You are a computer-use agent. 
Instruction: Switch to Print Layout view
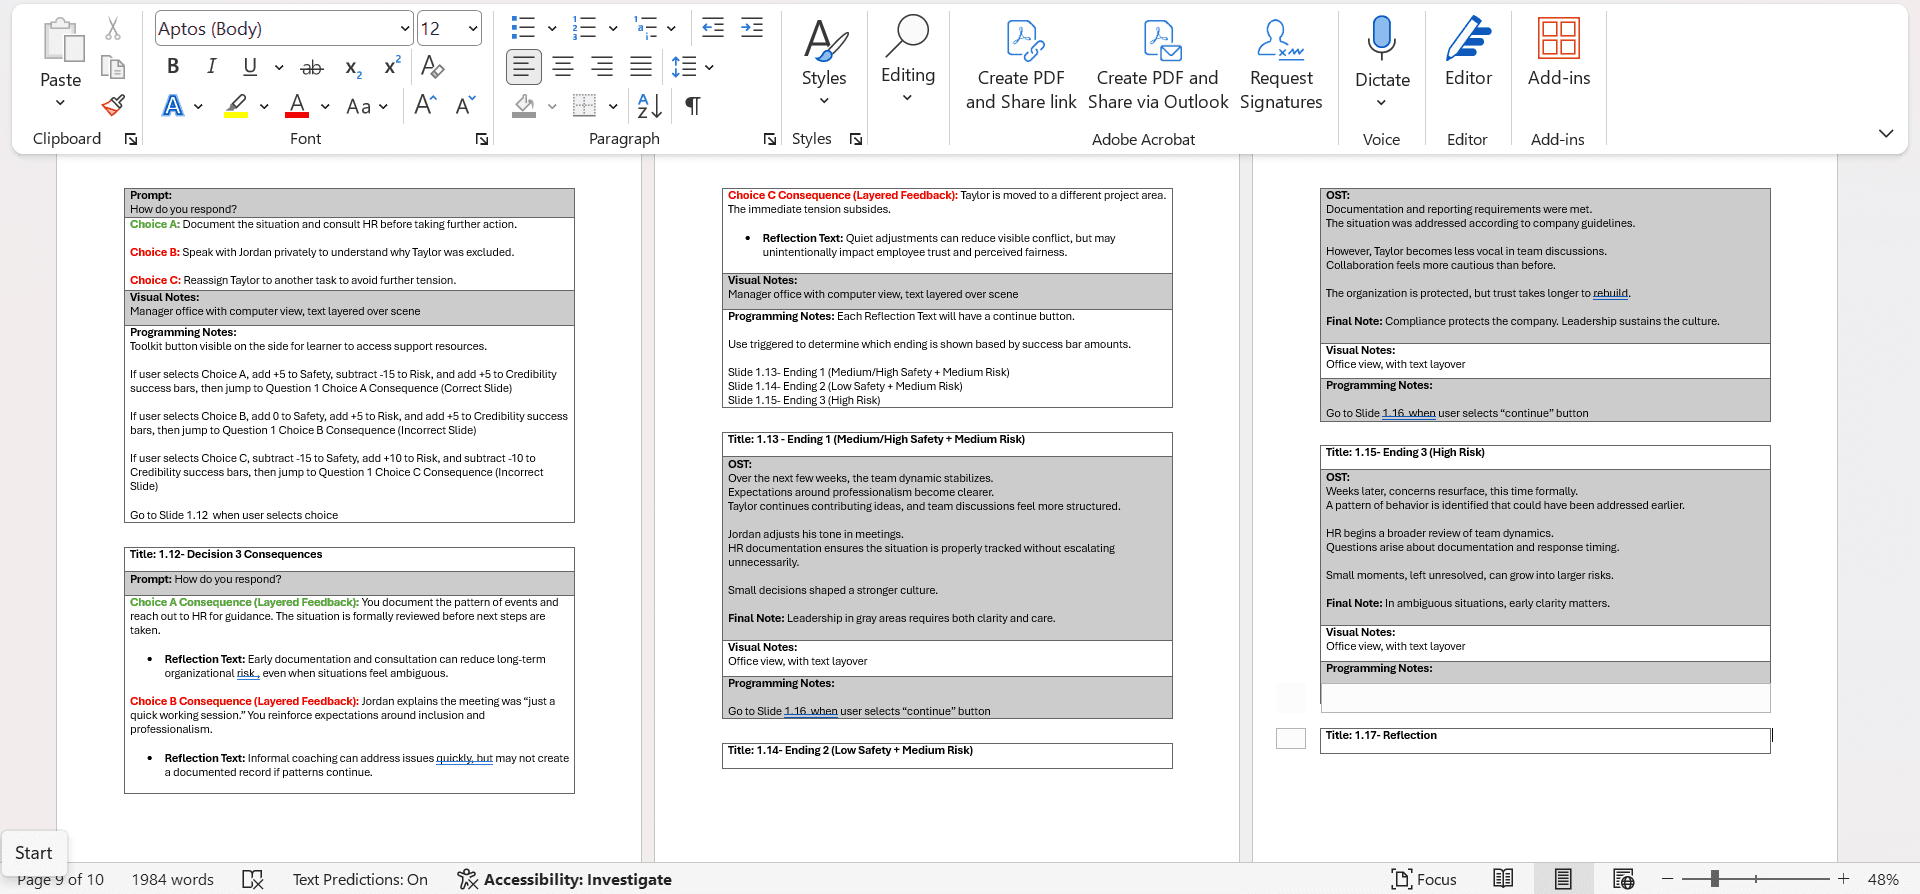click(x=1563, y=879)
